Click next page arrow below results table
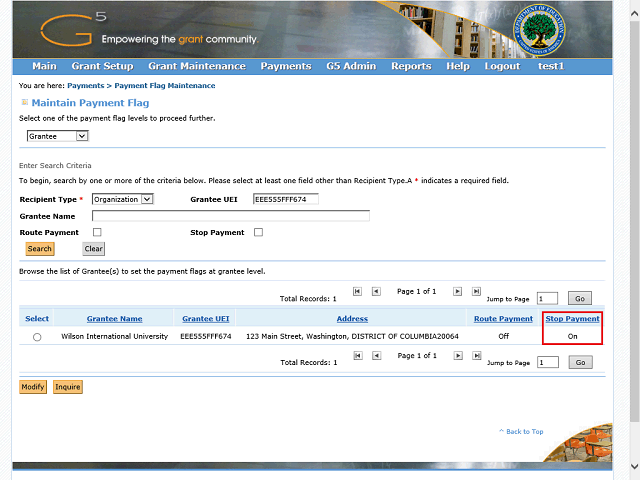This screenshot has height=480, width=640. pos(457,356)
